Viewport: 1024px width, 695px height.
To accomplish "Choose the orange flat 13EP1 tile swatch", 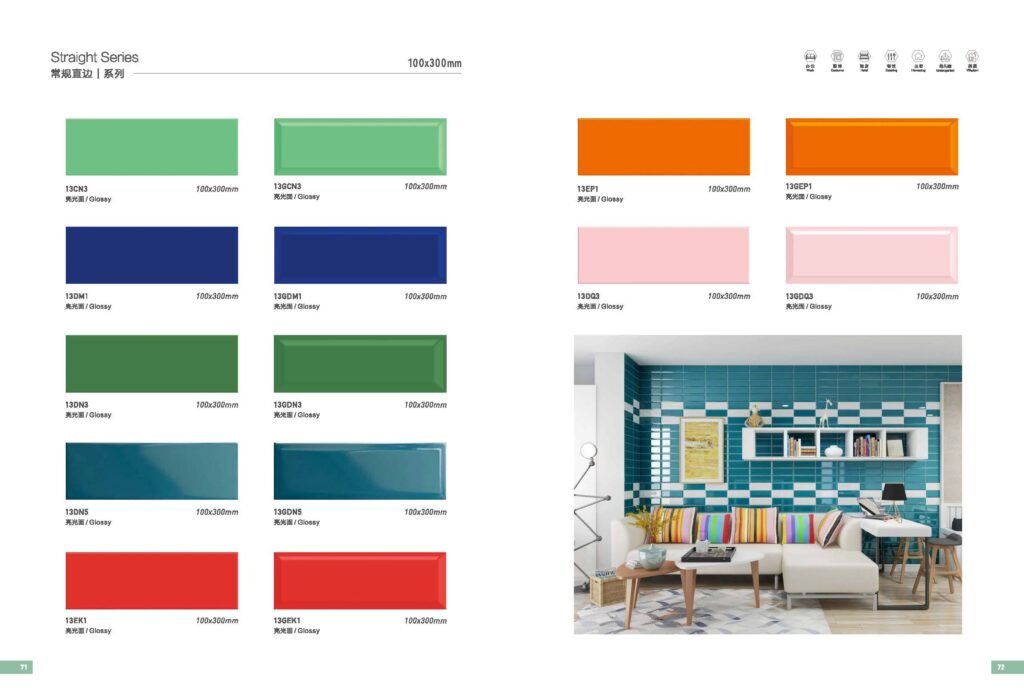I will (664, 146).
